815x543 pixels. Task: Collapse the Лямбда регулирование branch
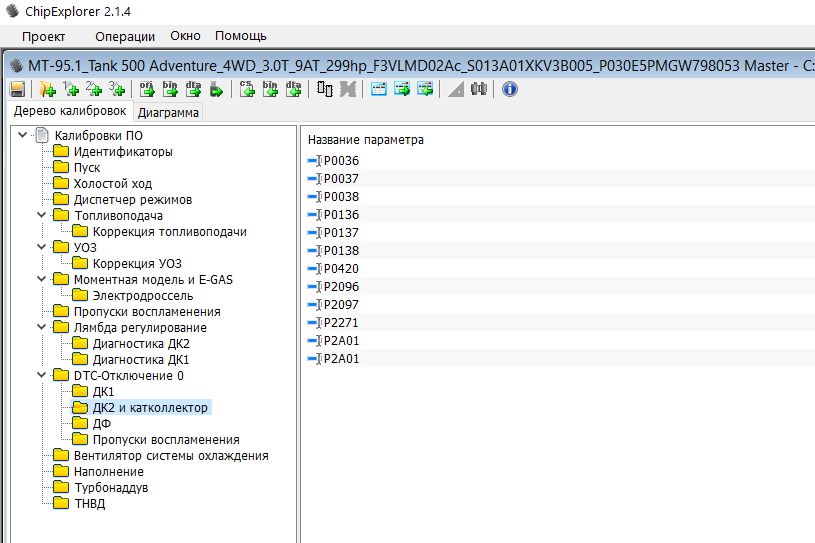click(41, 328)
